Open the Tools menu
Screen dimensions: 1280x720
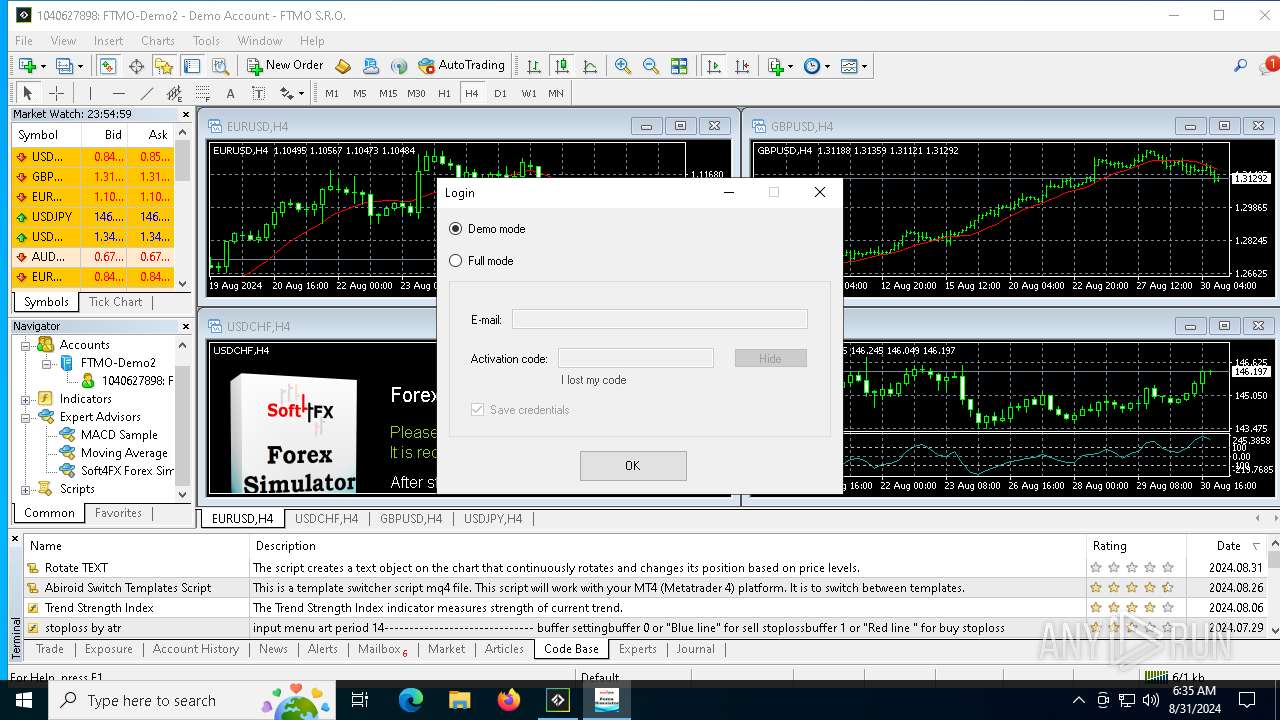point(206,41)
